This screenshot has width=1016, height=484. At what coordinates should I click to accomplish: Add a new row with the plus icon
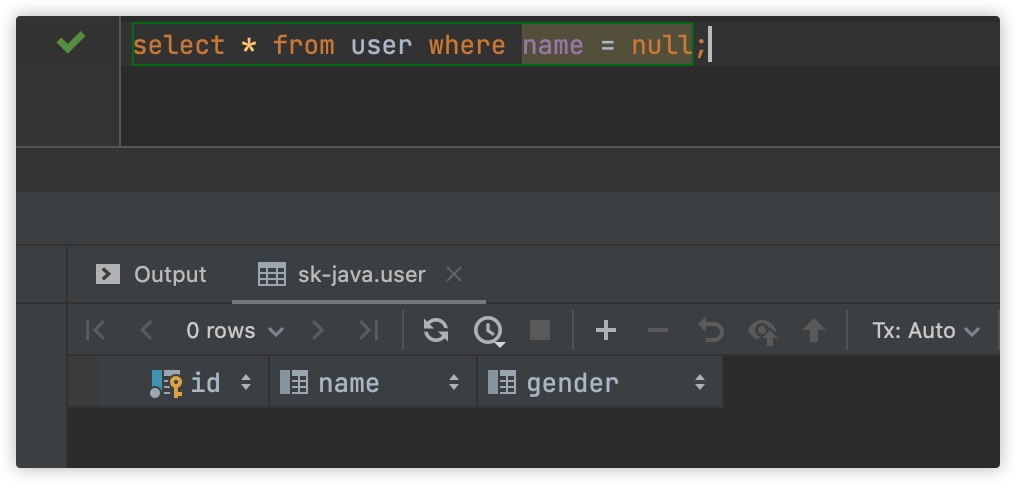[x=605, y=330]
